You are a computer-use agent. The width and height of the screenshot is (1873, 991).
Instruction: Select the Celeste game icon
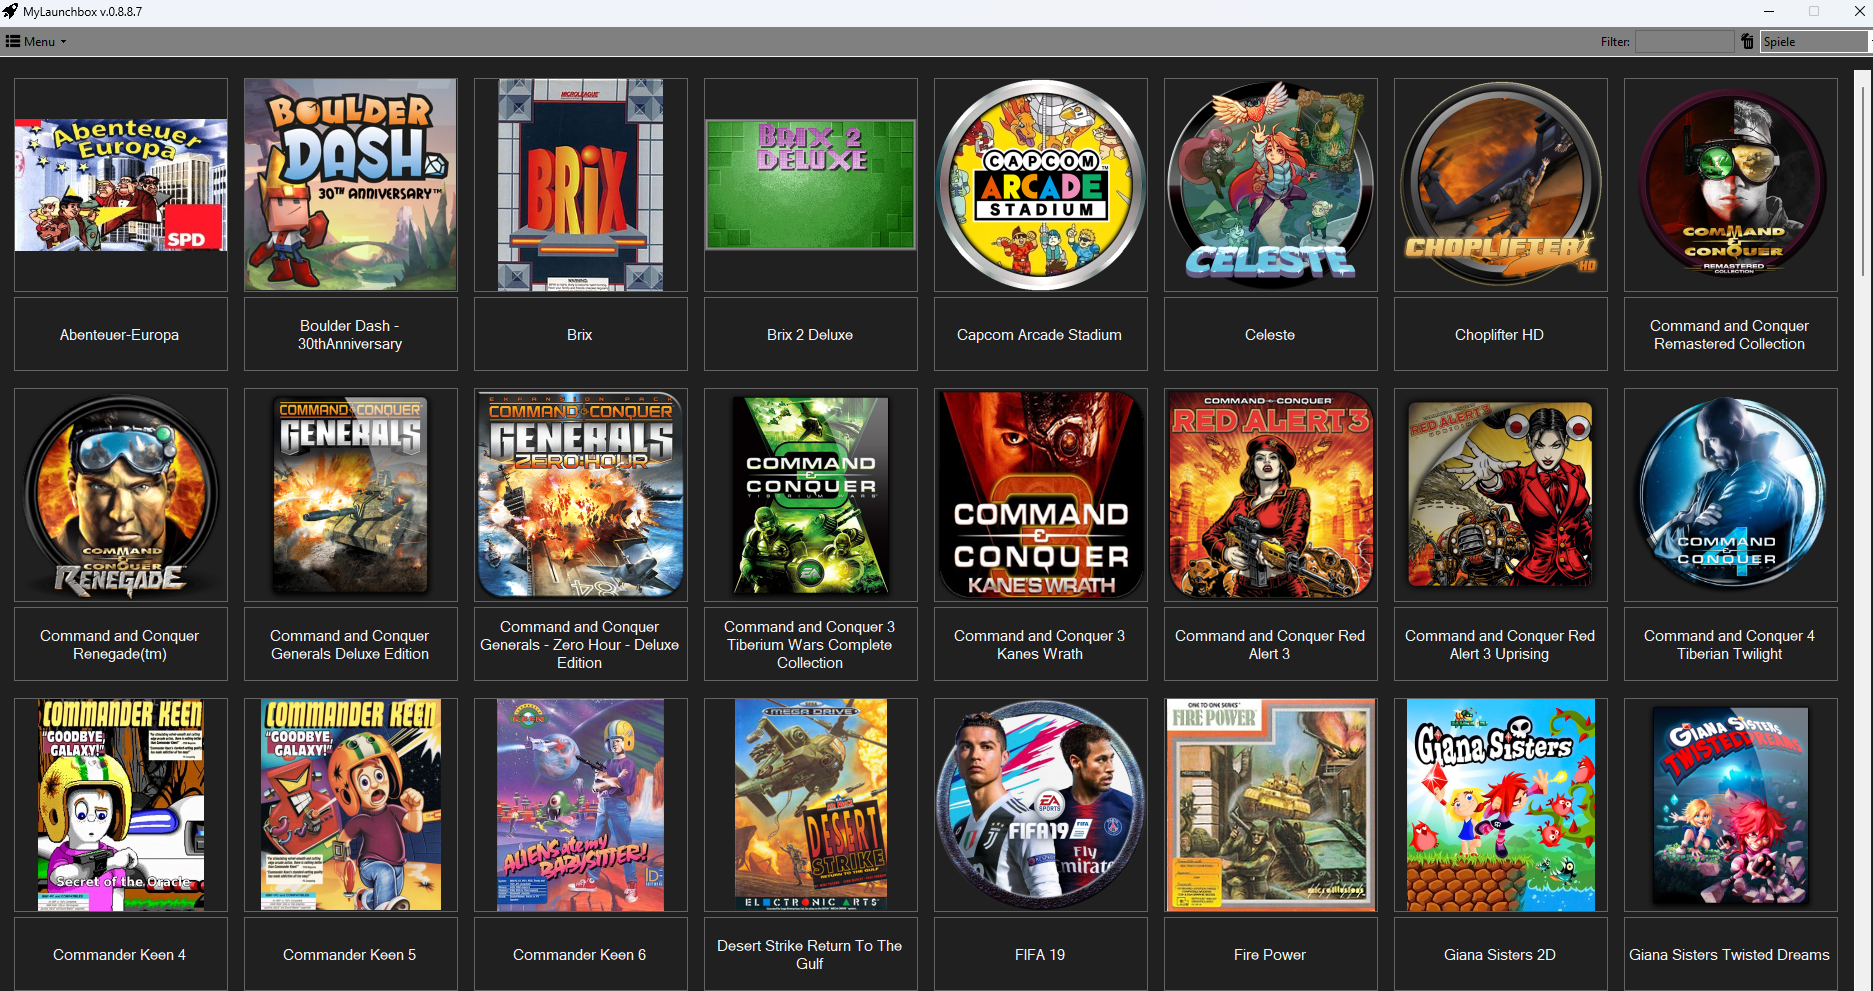point(1271,185)
